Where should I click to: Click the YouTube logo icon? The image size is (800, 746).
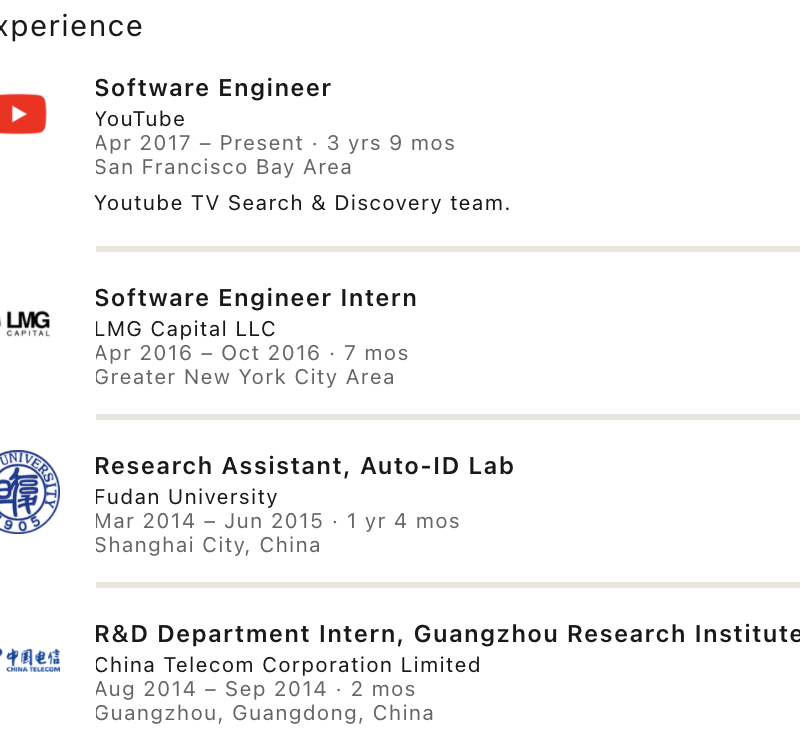[22, 113]
